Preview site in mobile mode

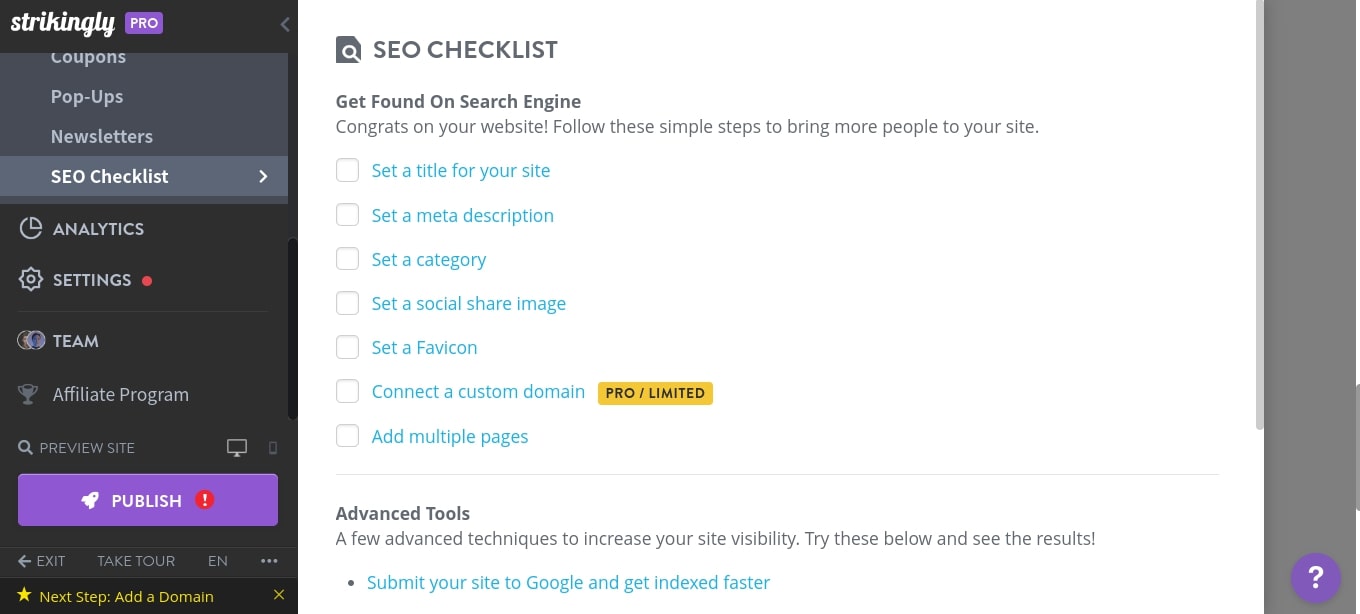[x=272, y=447]
